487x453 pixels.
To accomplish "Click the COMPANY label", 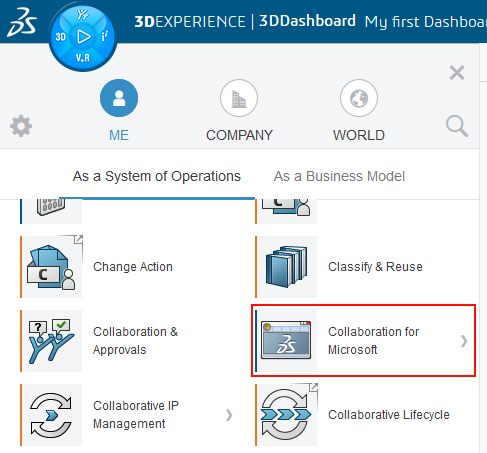I will pyautogui.click(x=239, y=135).
